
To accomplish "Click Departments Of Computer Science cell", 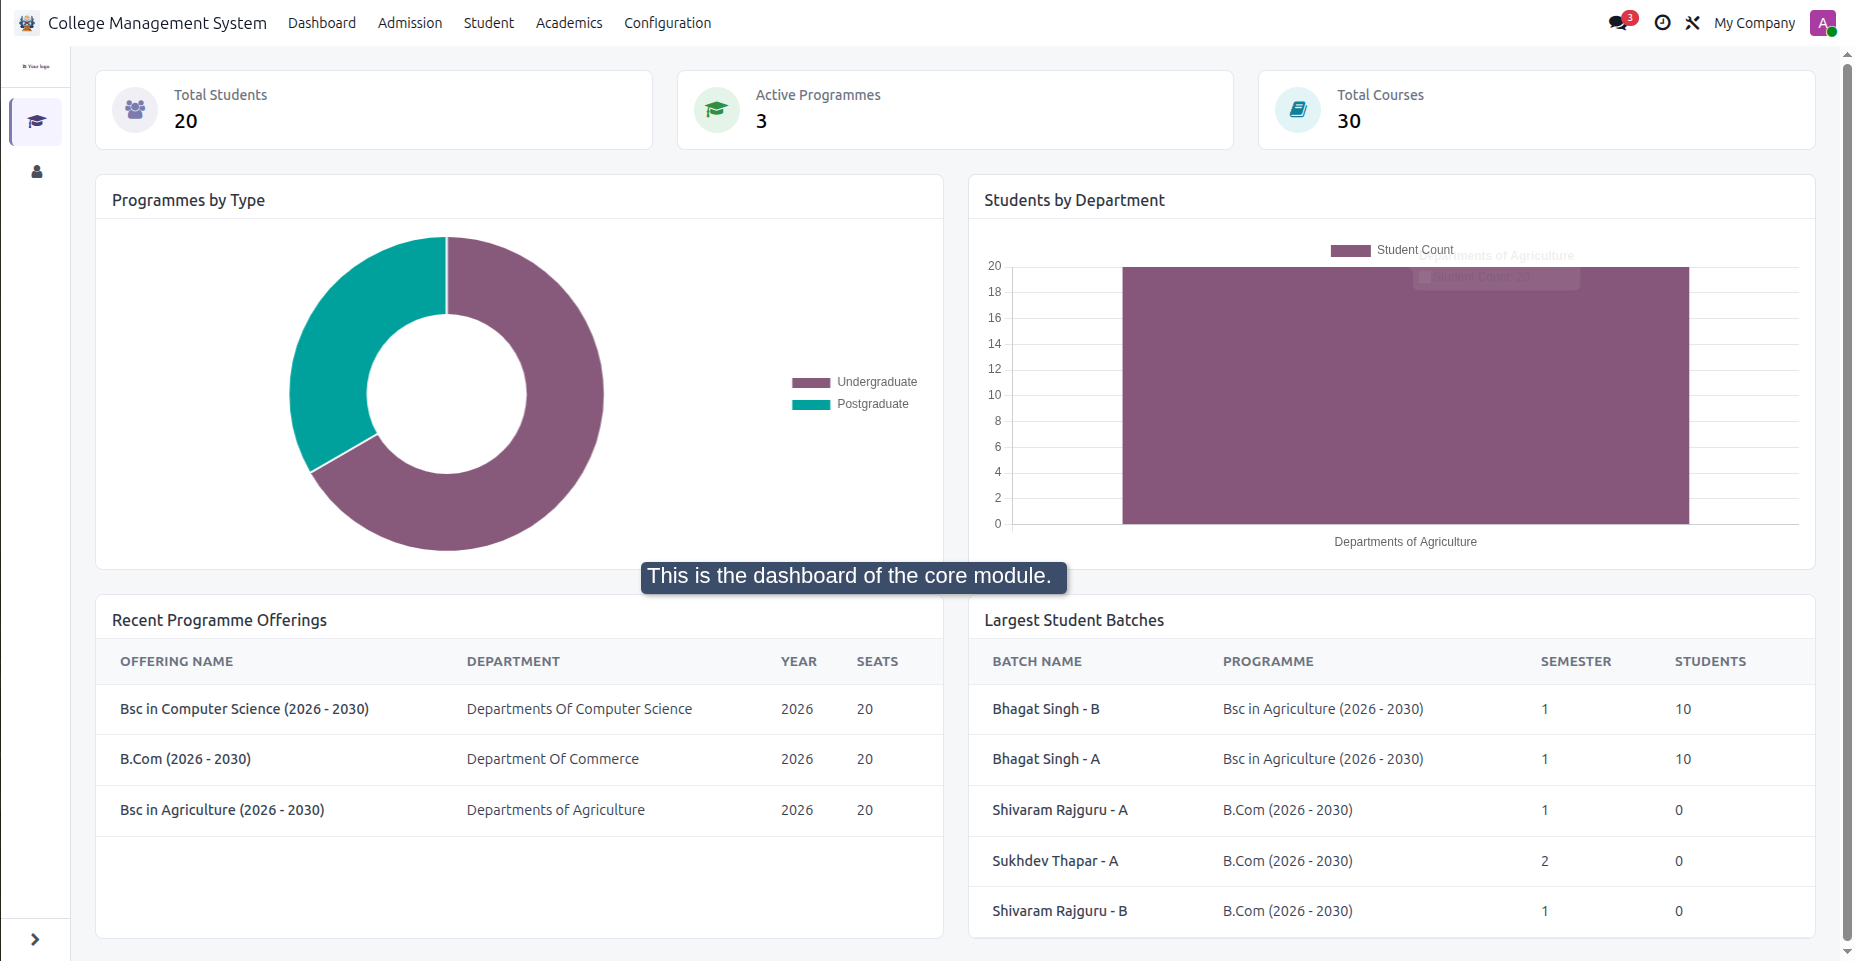I will click(579, 709).
